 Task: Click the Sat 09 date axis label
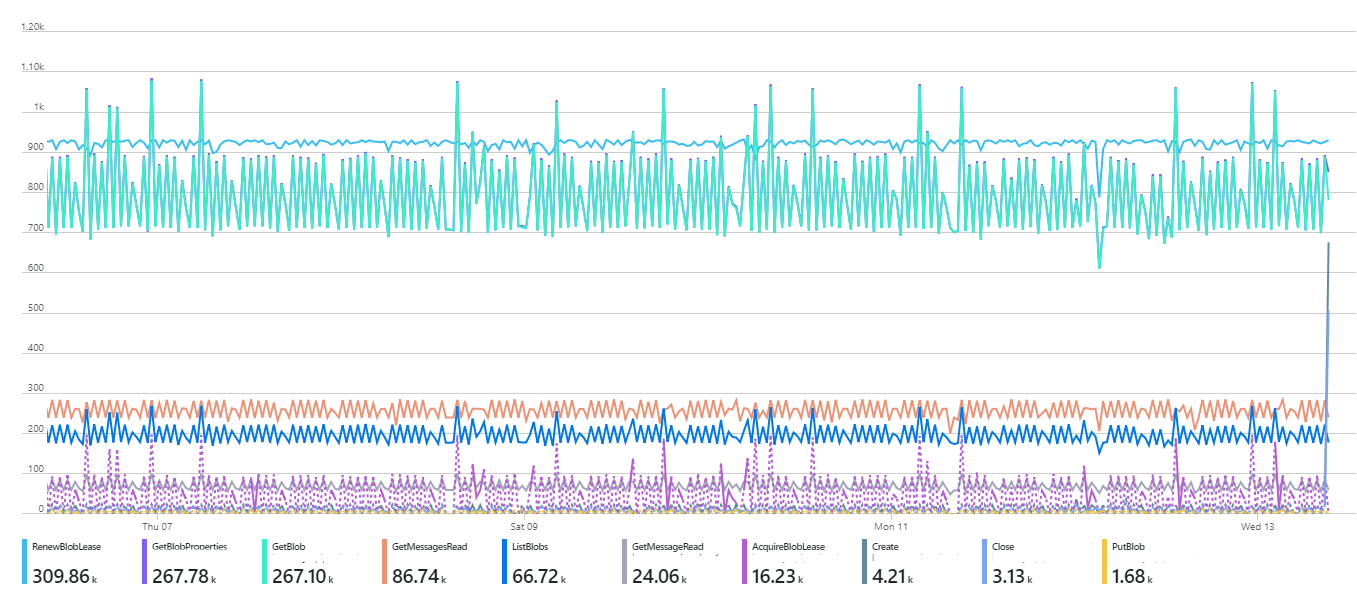pyautogui.click(x=524, y=525)
